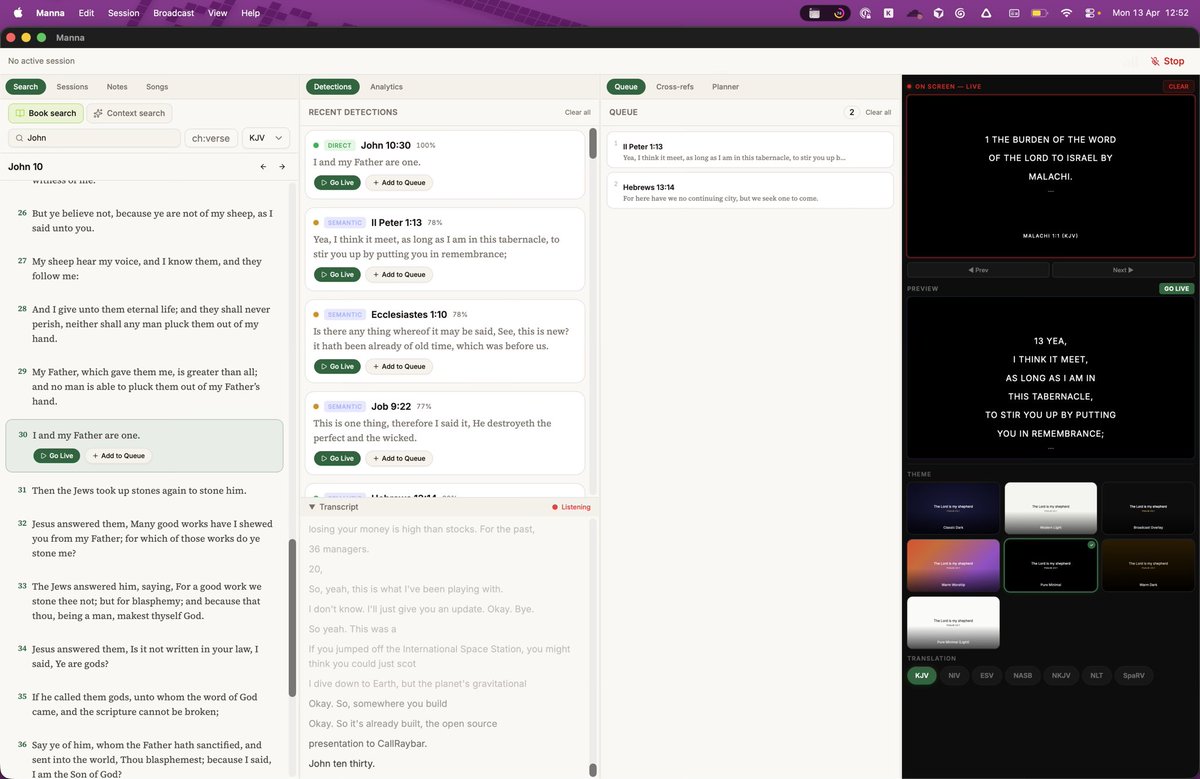
Task: Choose the Pure Minimal (Light) theme
Action: 953,622
